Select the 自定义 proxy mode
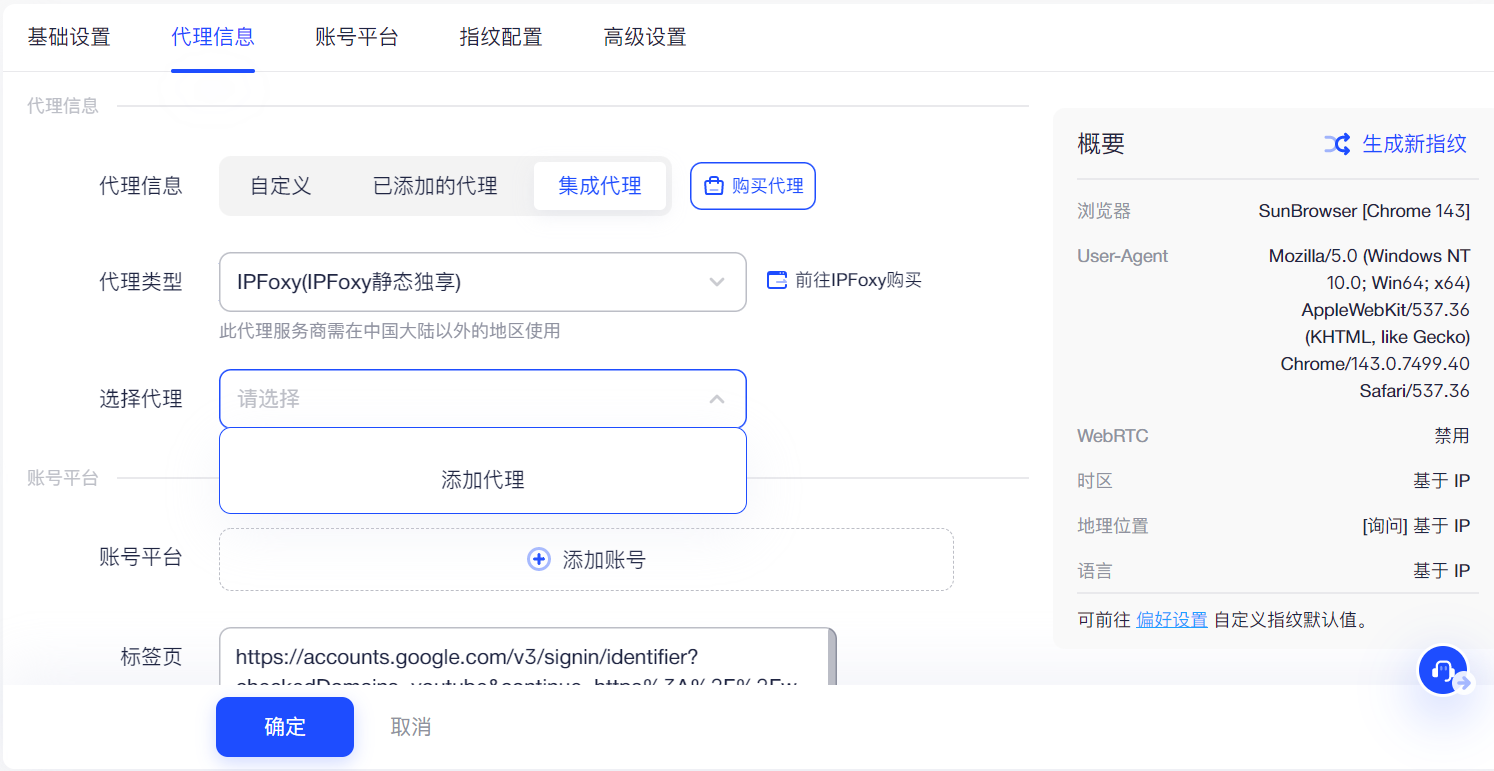1494x771 pixels. pos(281,186)
